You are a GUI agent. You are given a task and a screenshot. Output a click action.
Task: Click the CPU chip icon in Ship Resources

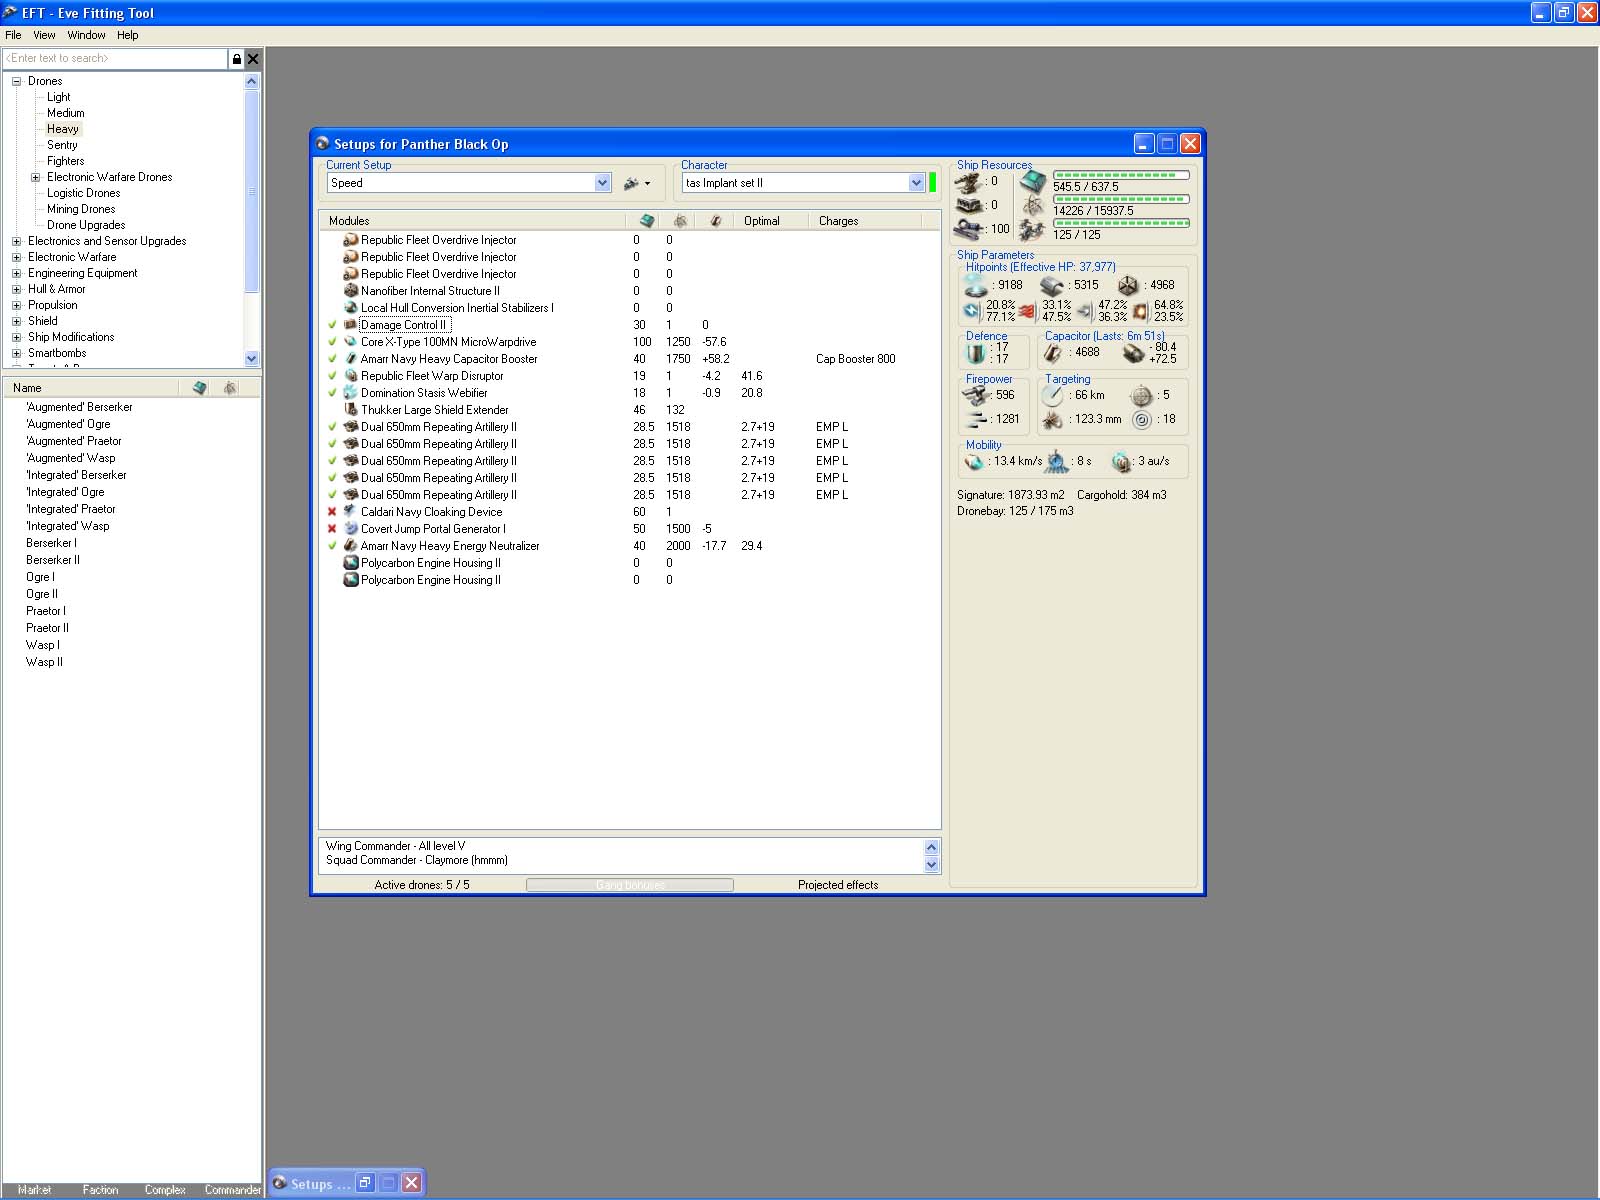click(1033, 182)
